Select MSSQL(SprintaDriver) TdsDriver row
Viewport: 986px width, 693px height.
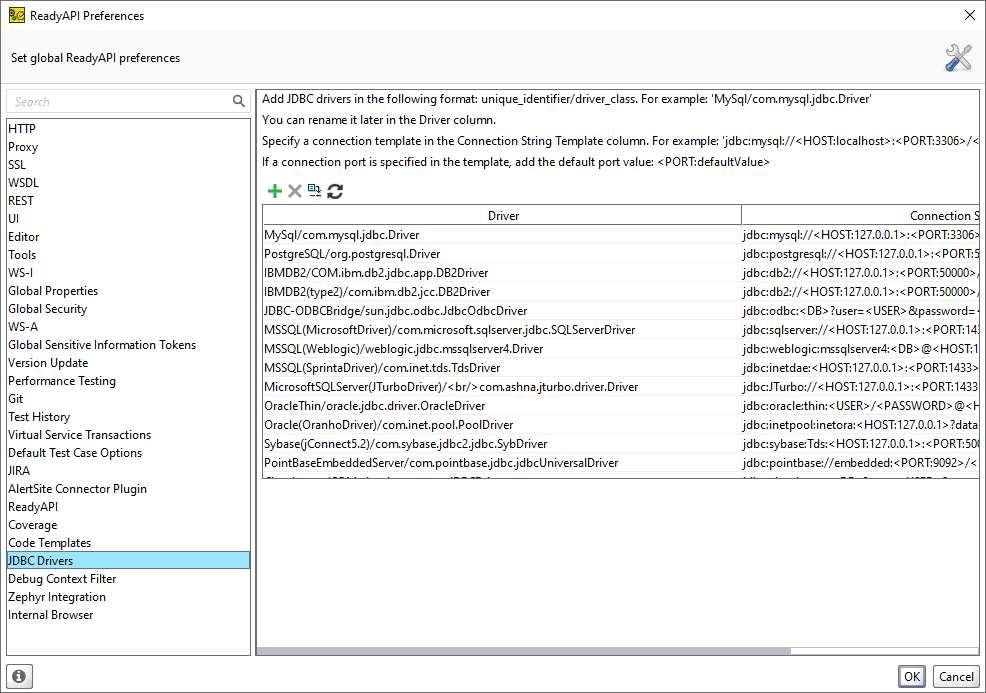coord(502,368)
